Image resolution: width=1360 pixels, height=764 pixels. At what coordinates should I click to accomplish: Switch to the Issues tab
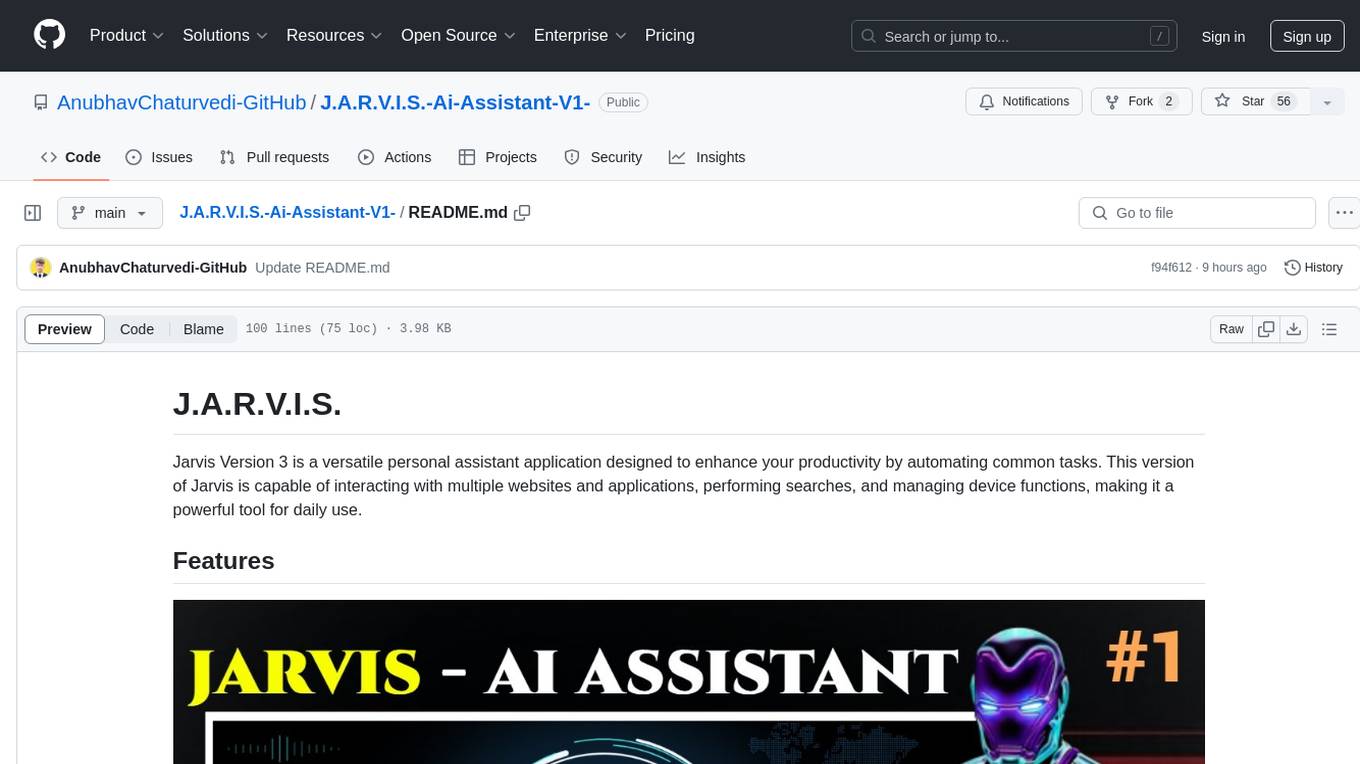159,157
